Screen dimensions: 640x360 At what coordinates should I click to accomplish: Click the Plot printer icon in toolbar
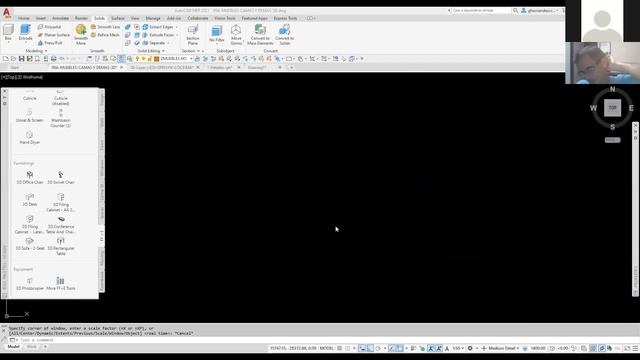53,59
